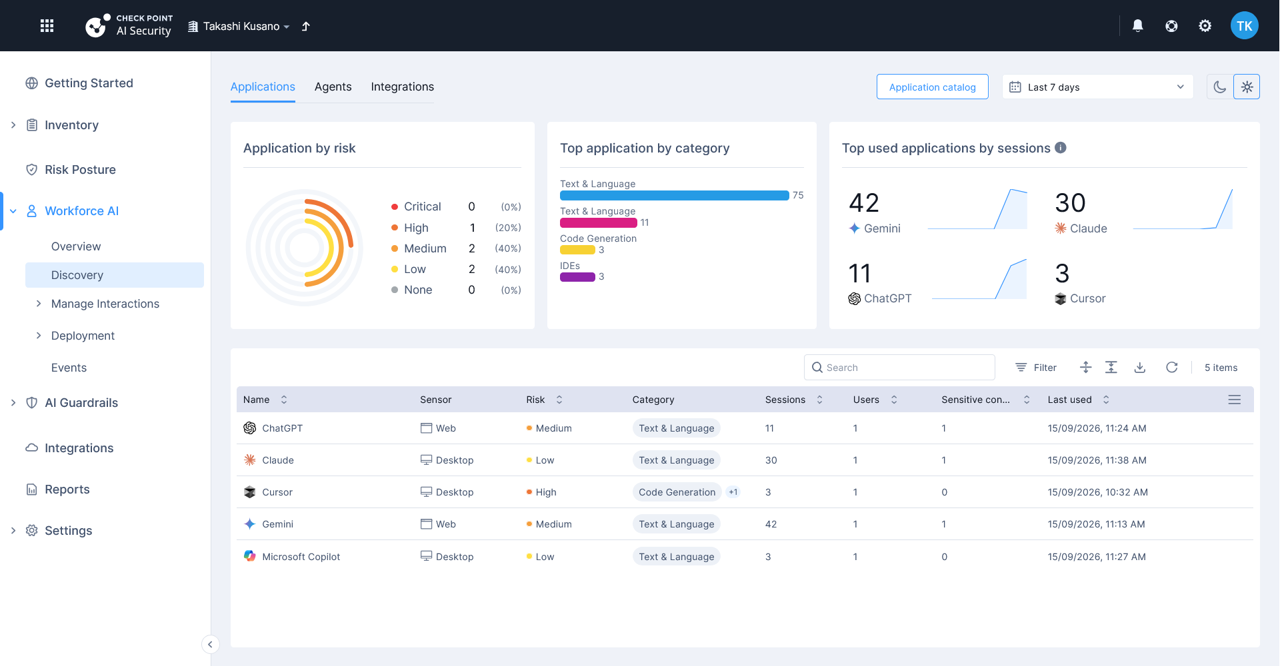Viewport: 1280px width, 666px height.
Task: Open the notifications bell
Action: click(x=1138, y=26)
